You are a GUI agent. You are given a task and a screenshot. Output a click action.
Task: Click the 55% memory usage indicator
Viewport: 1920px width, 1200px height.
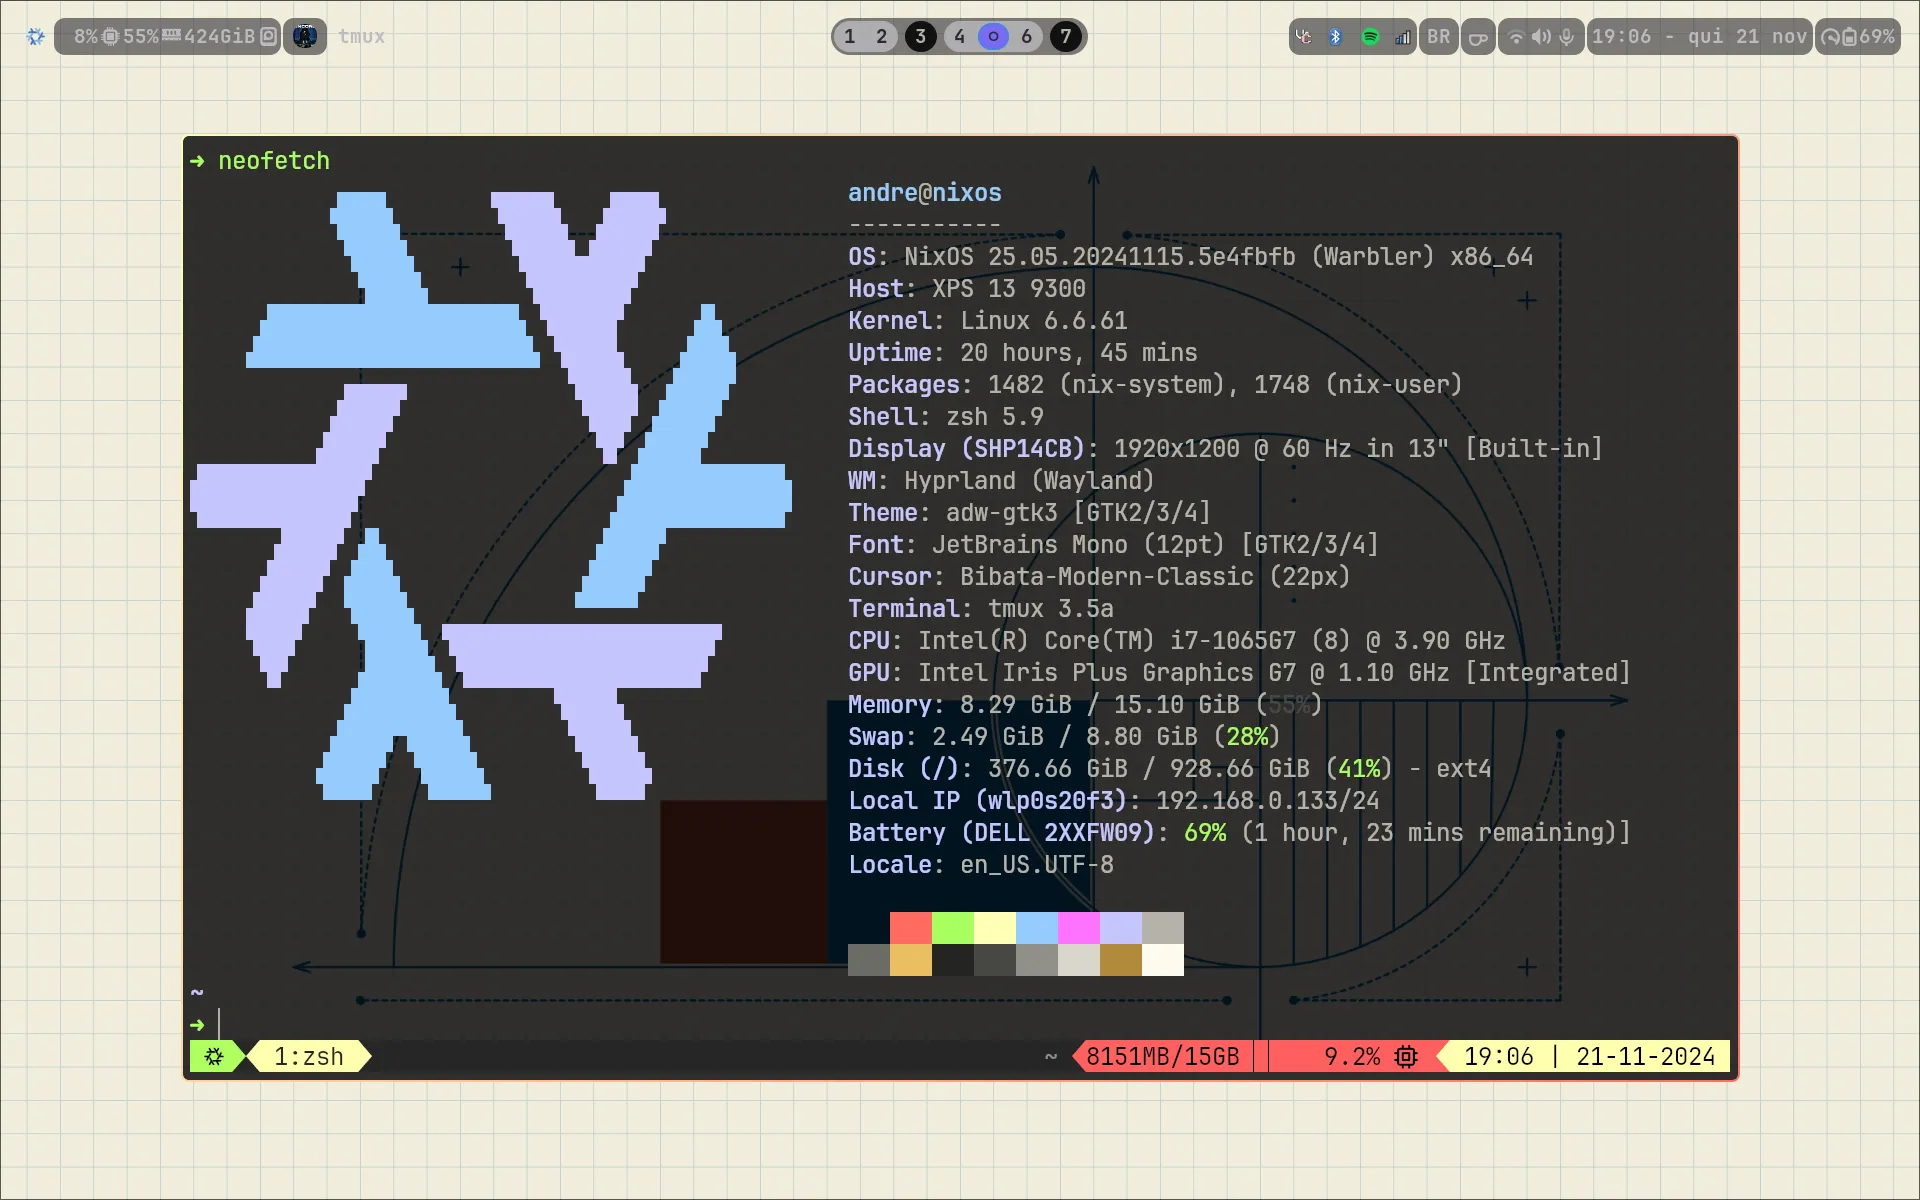tap(152, 37)
